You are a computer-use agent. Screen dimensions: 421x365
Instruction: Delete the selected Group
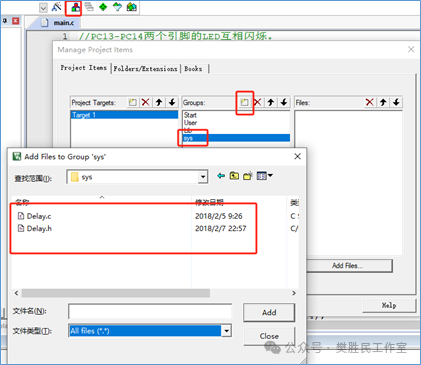click(258, 102)
